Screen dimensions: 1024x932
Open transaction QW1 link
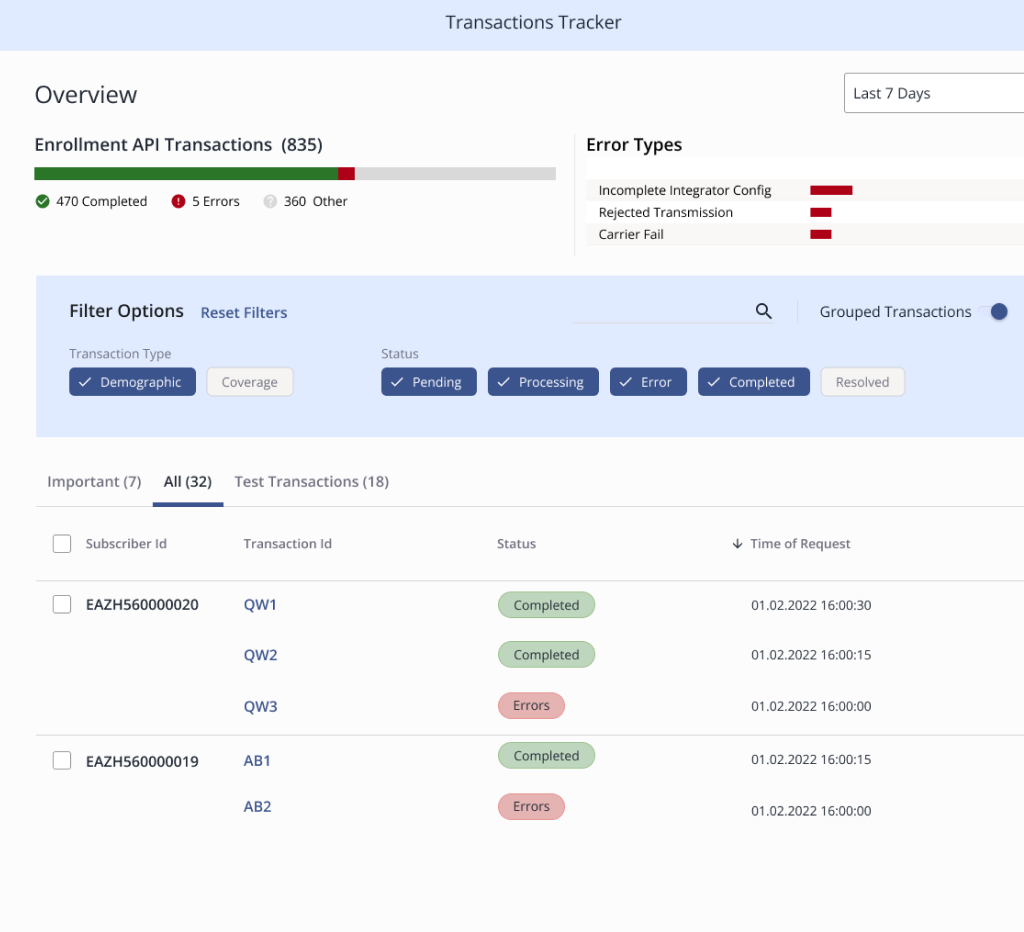[x=260, y=605]
